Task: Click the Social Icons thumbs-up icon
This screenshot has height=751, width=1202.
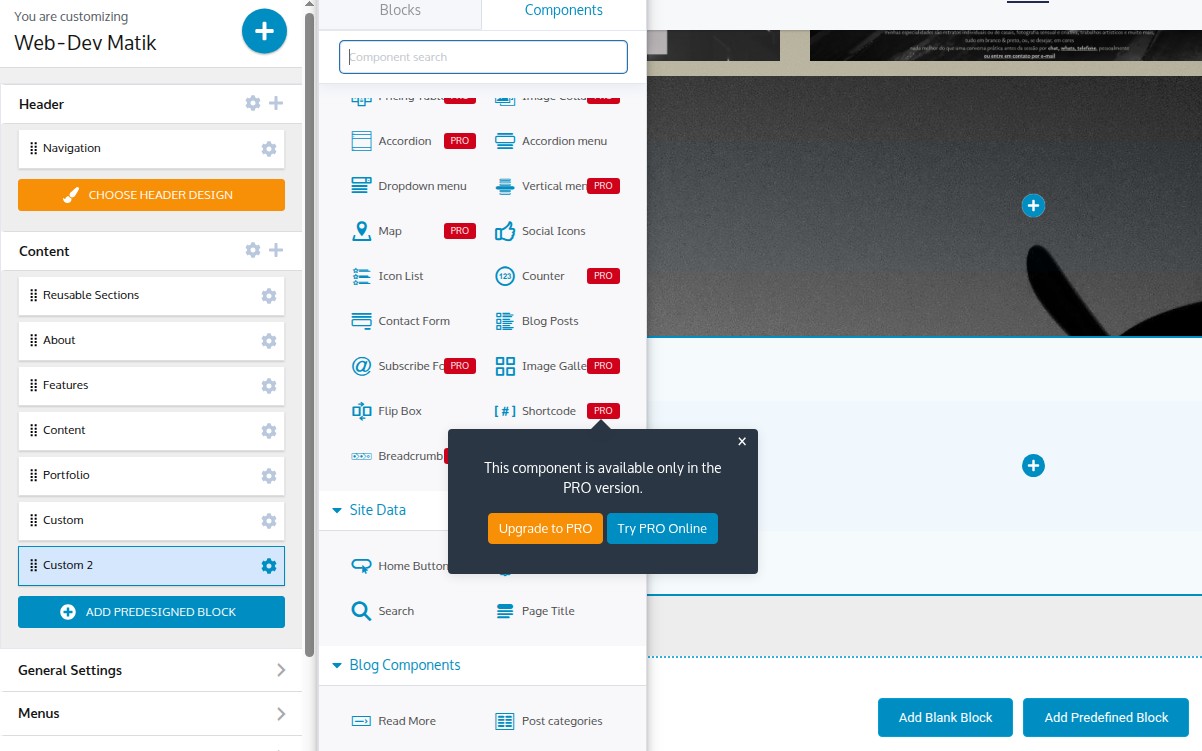Action: click(505, 231)
